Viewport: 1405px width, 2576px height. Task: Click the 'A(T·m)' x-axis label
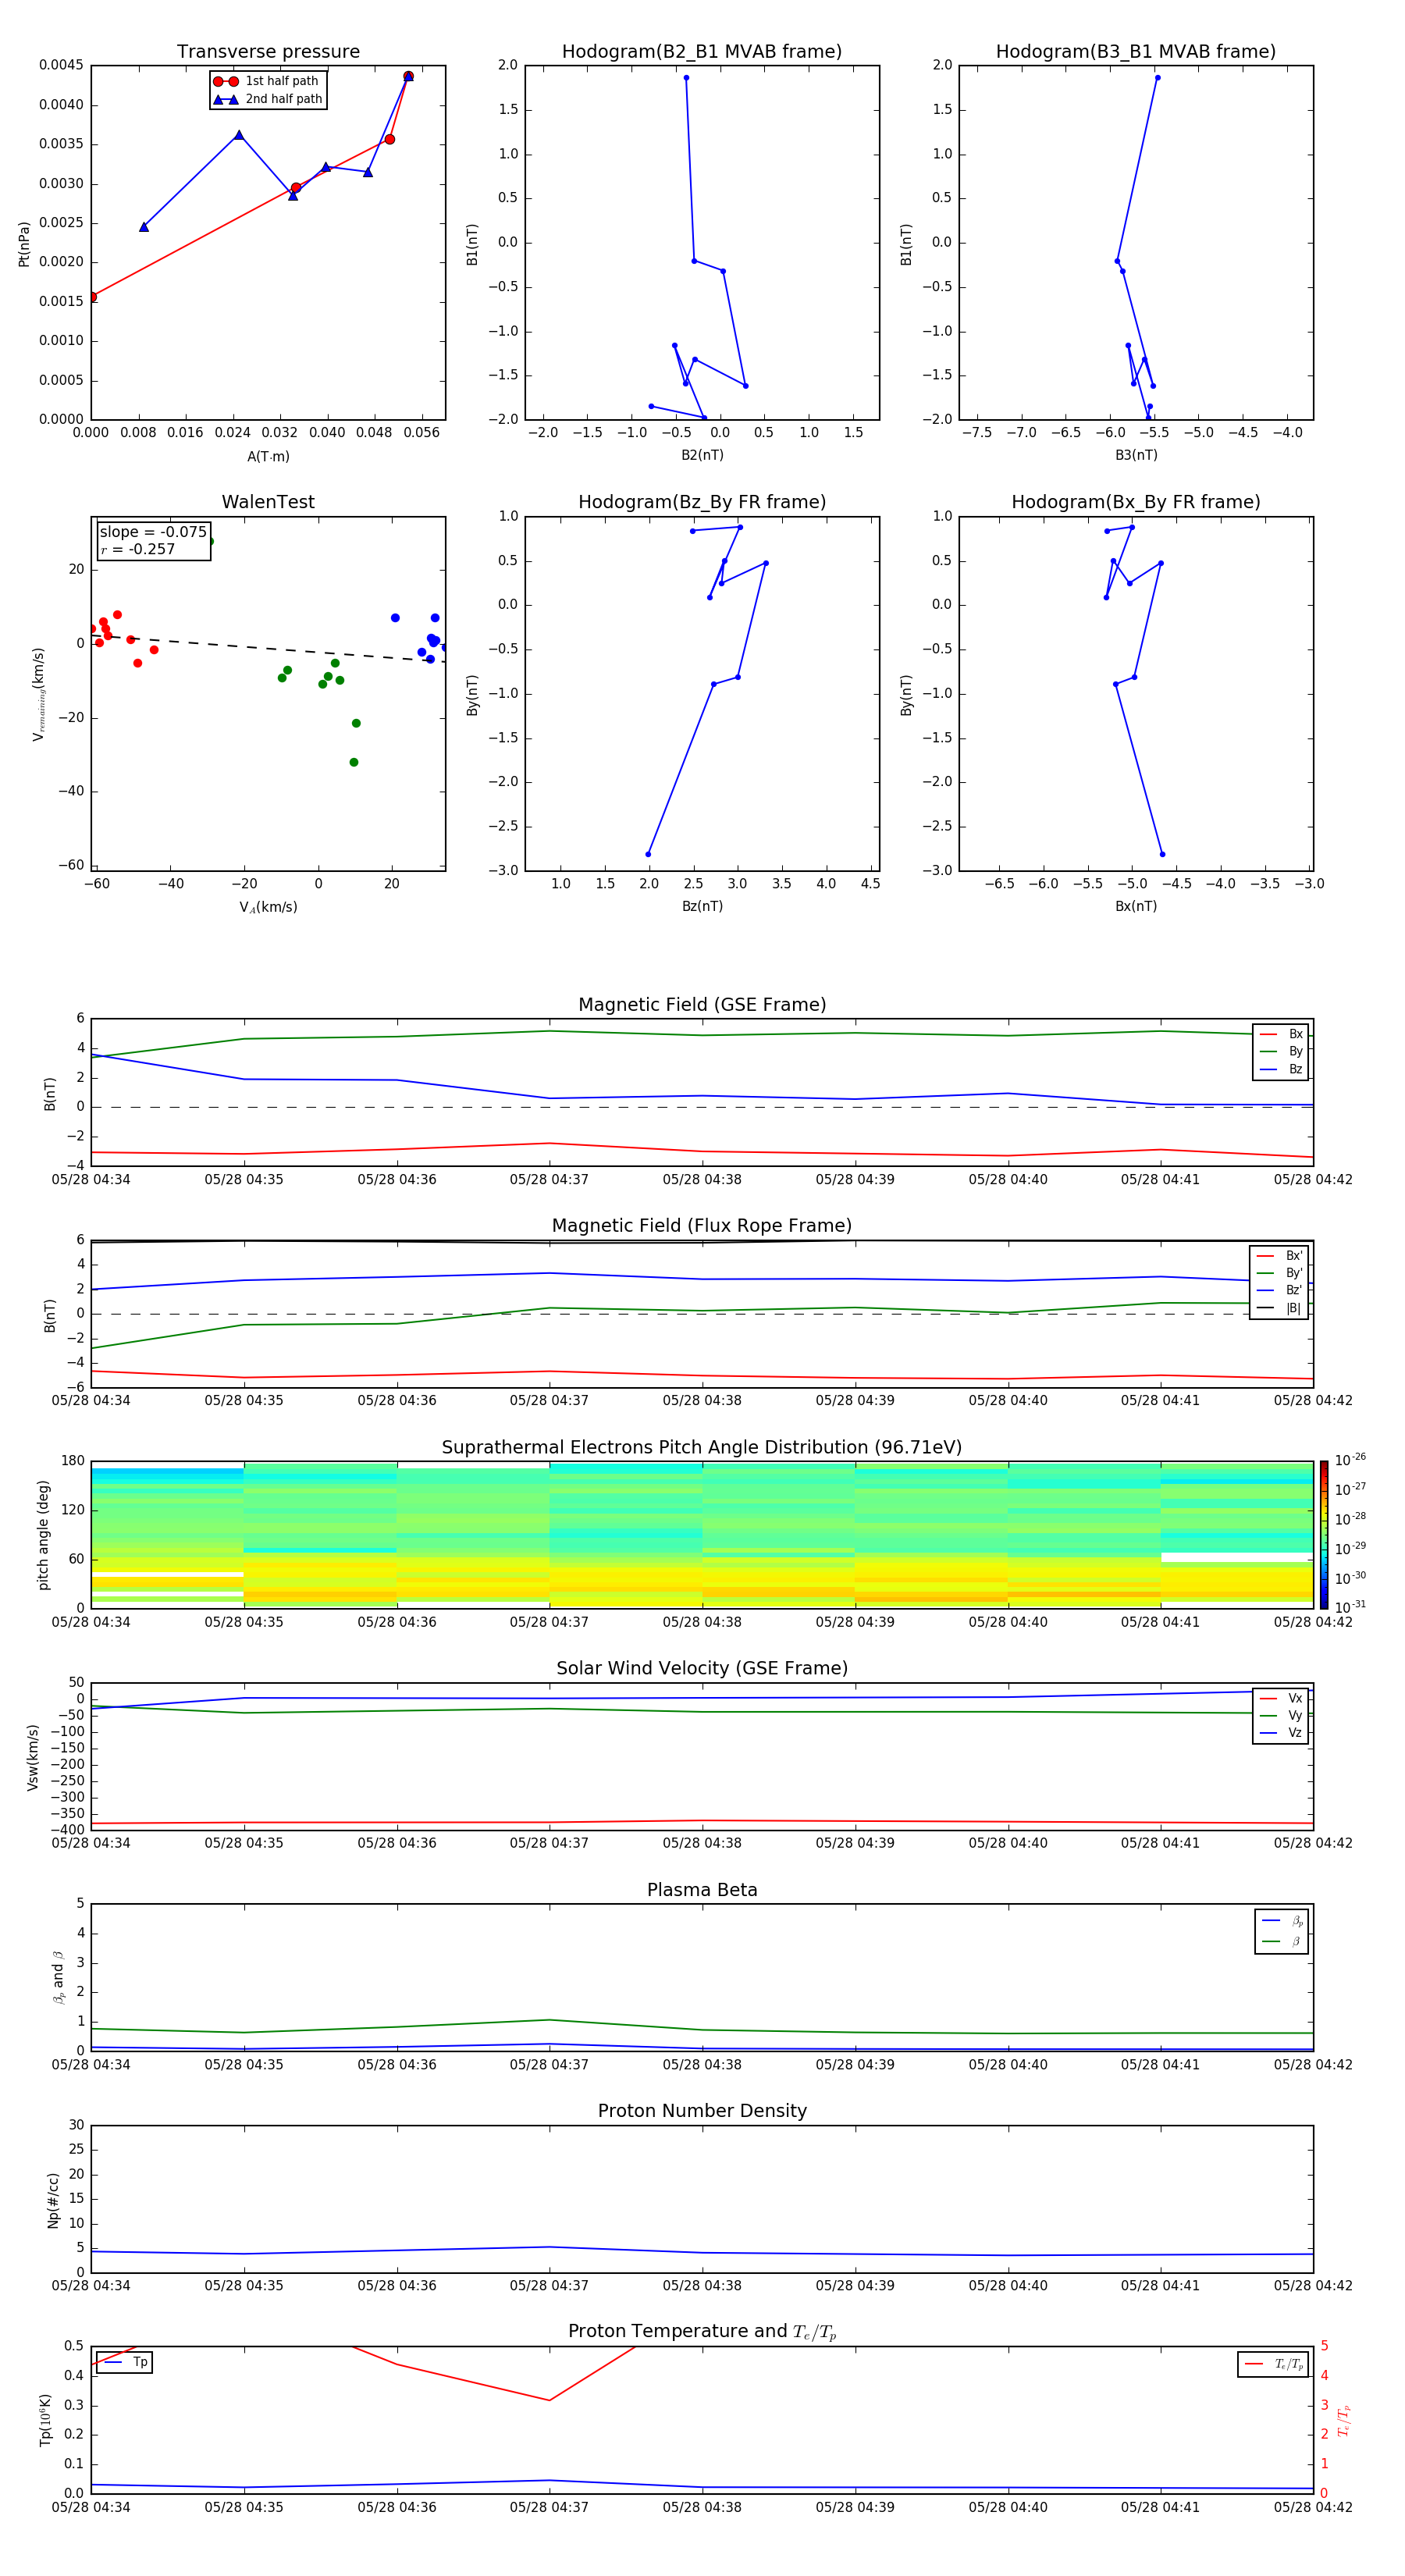point(268,456)
